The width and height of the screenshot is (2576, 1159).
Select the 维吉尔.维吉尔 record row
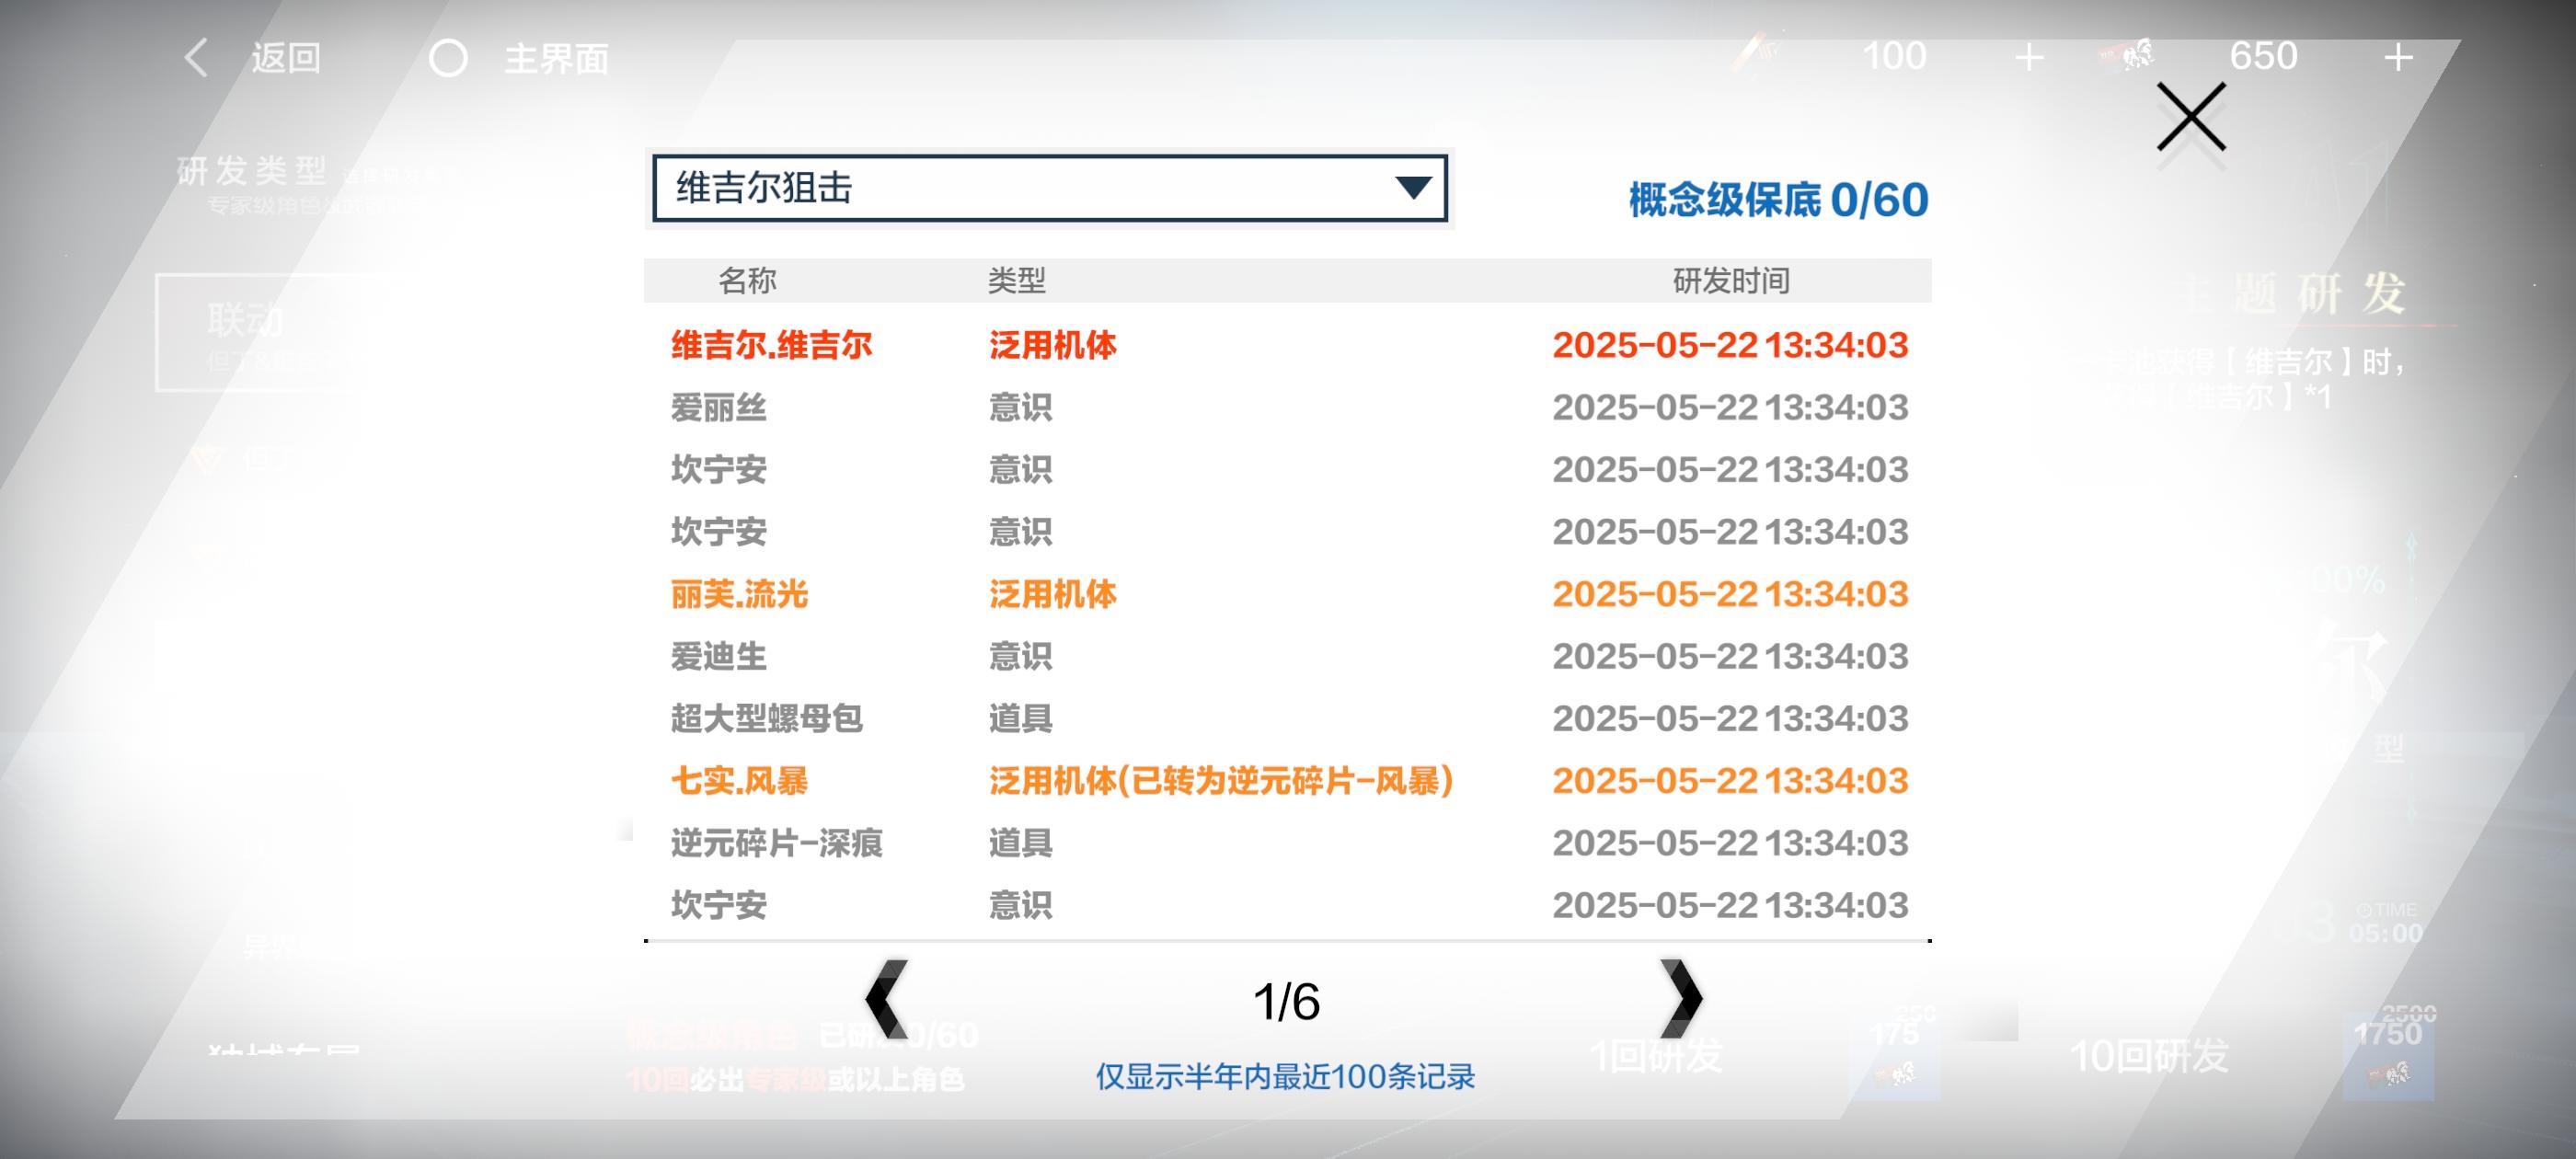(x=1288, y=345)
